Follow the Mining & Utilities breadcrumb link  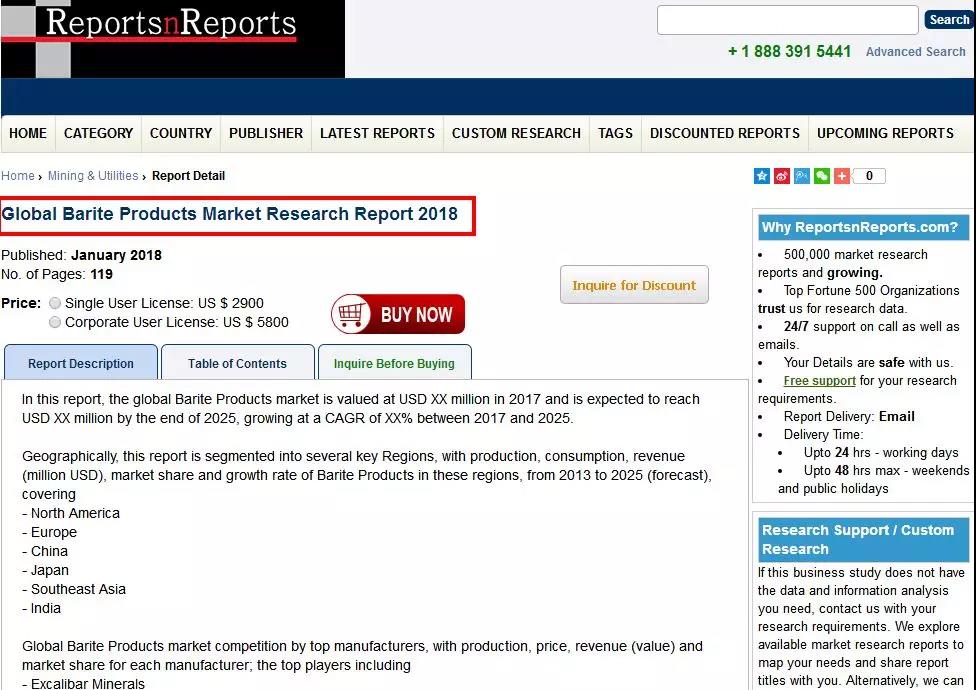(93, 176)
